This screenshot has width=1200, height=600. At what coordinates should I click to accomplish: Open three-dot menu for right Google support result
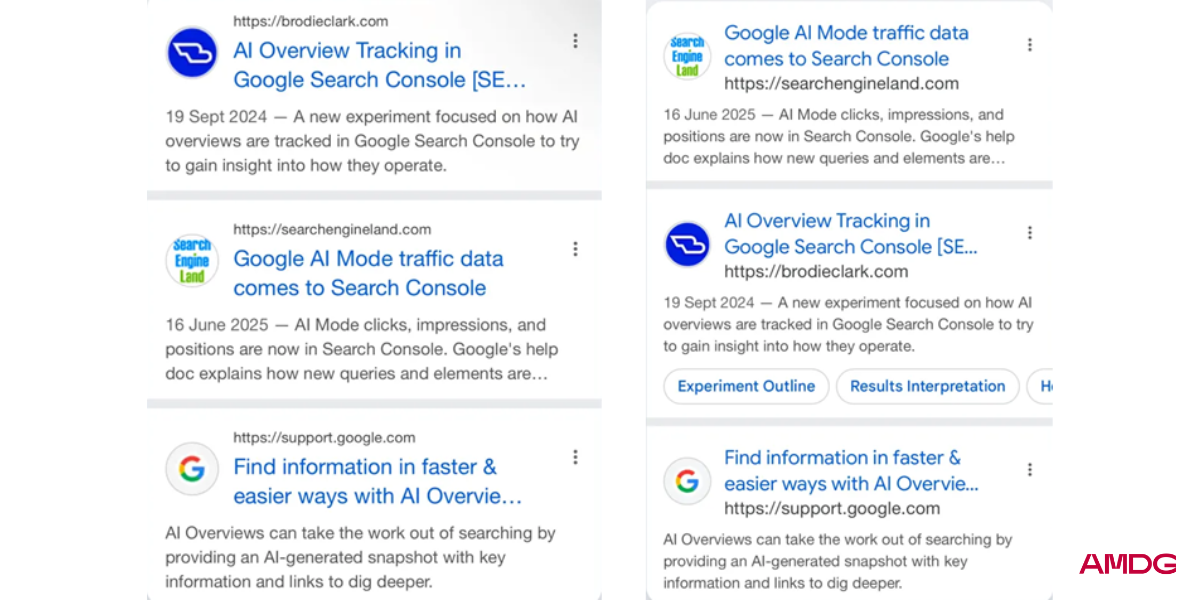pos(1029,469)
